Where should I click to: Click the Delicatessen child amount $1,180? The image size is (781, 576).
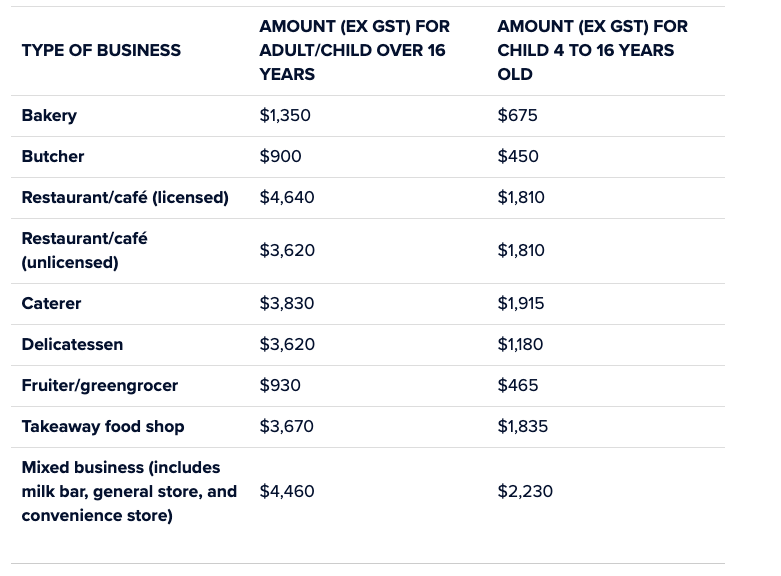coord(520,344)
